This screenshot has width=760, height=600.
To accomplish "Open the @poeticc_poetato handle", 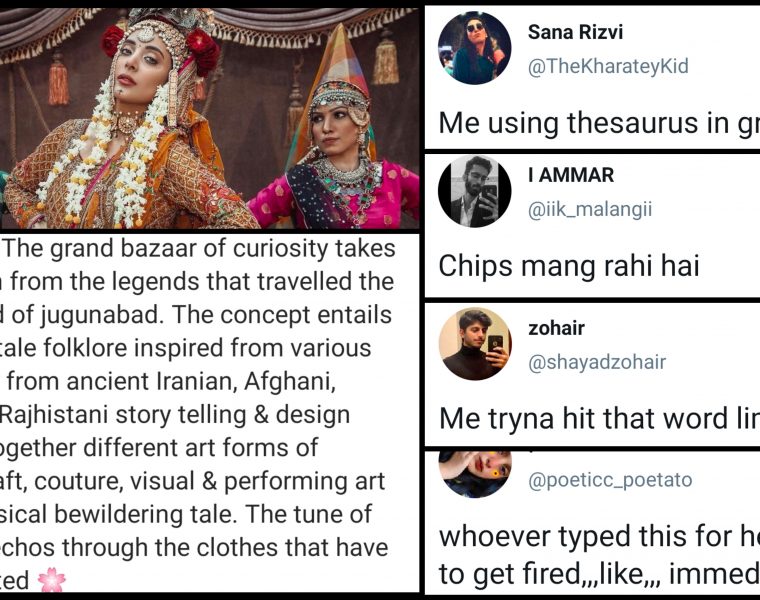I will click(x=609, y=480).
